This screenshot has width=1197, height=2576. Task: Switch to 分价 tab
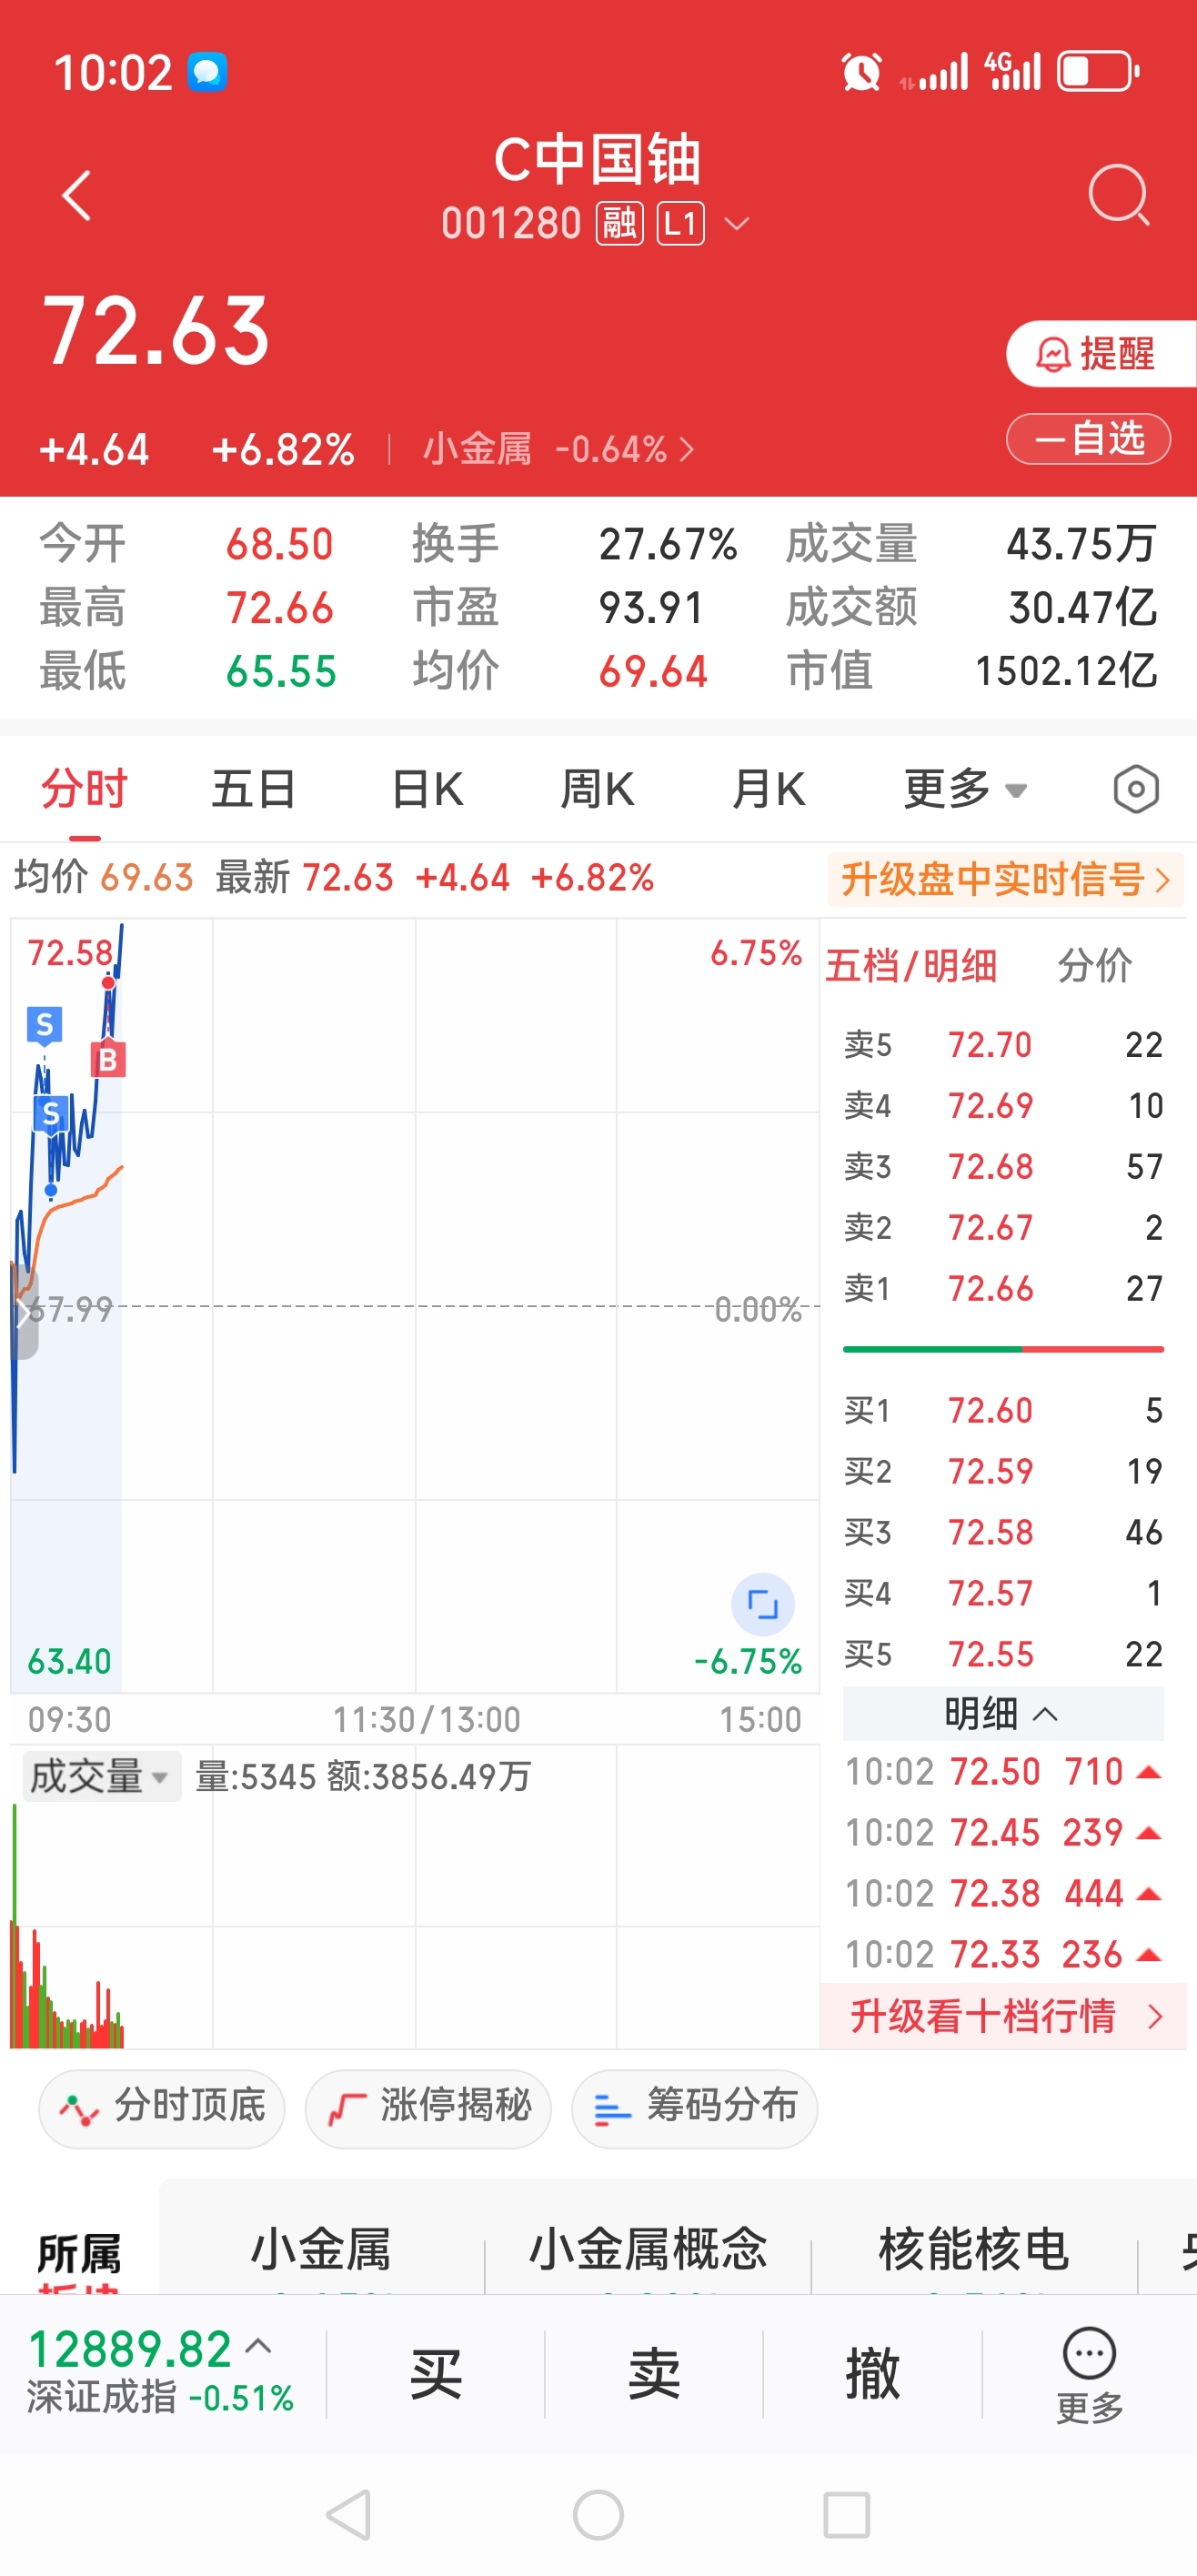click(1095, 966)
